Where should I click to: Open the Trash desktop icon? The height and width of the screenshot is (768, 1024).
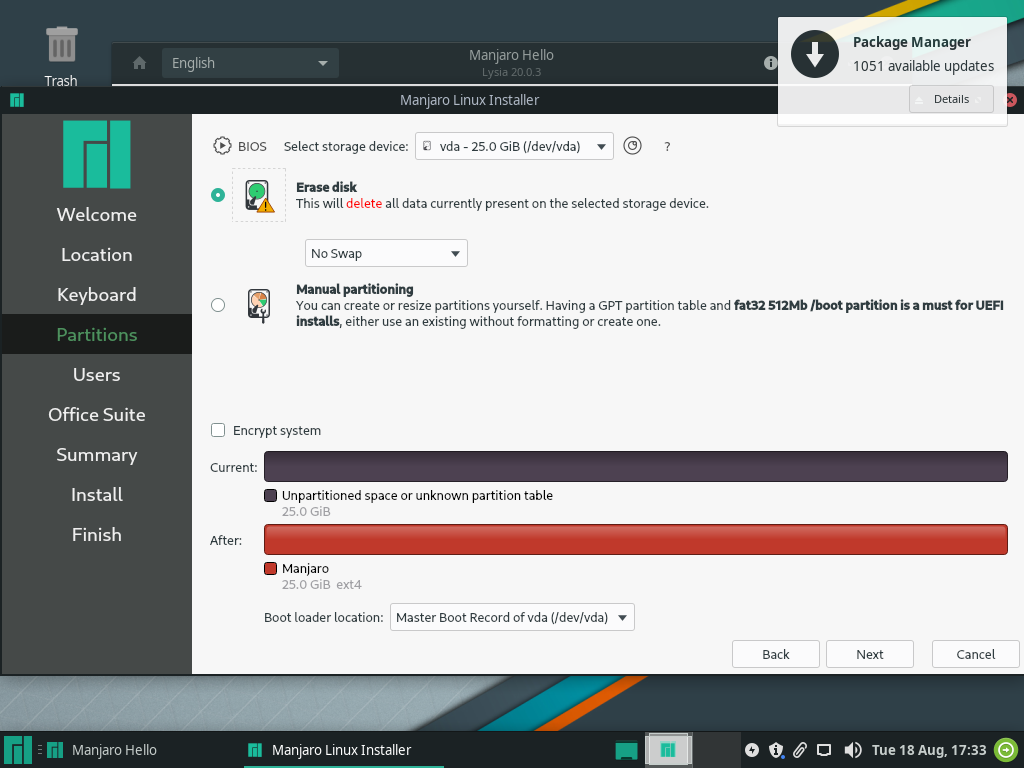[61, 57]
